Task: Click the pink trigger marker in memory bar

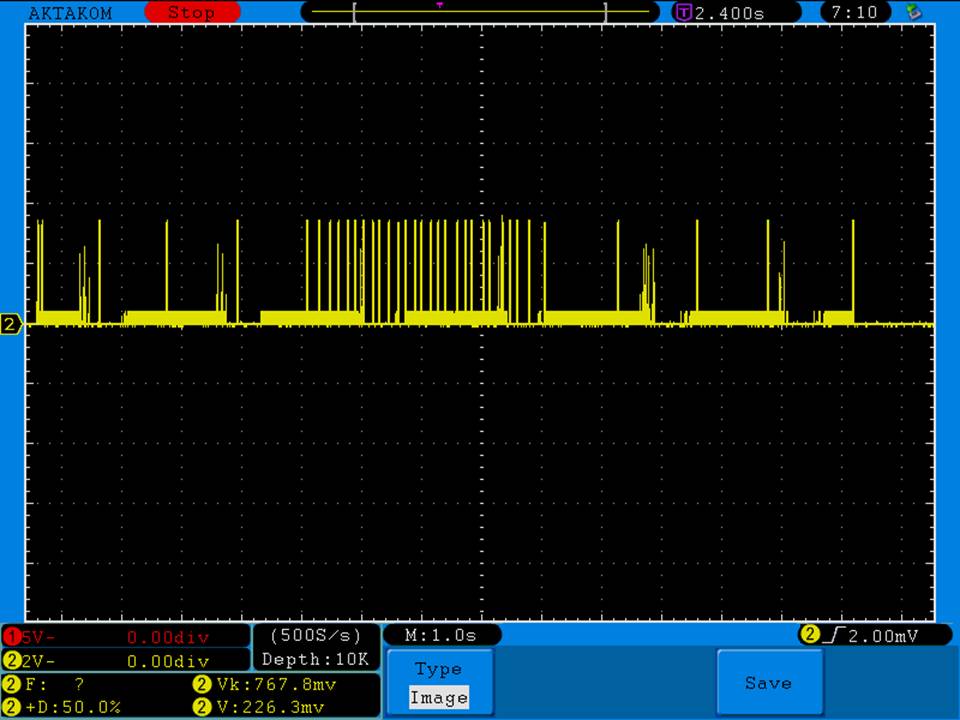Action: point(439,5)
